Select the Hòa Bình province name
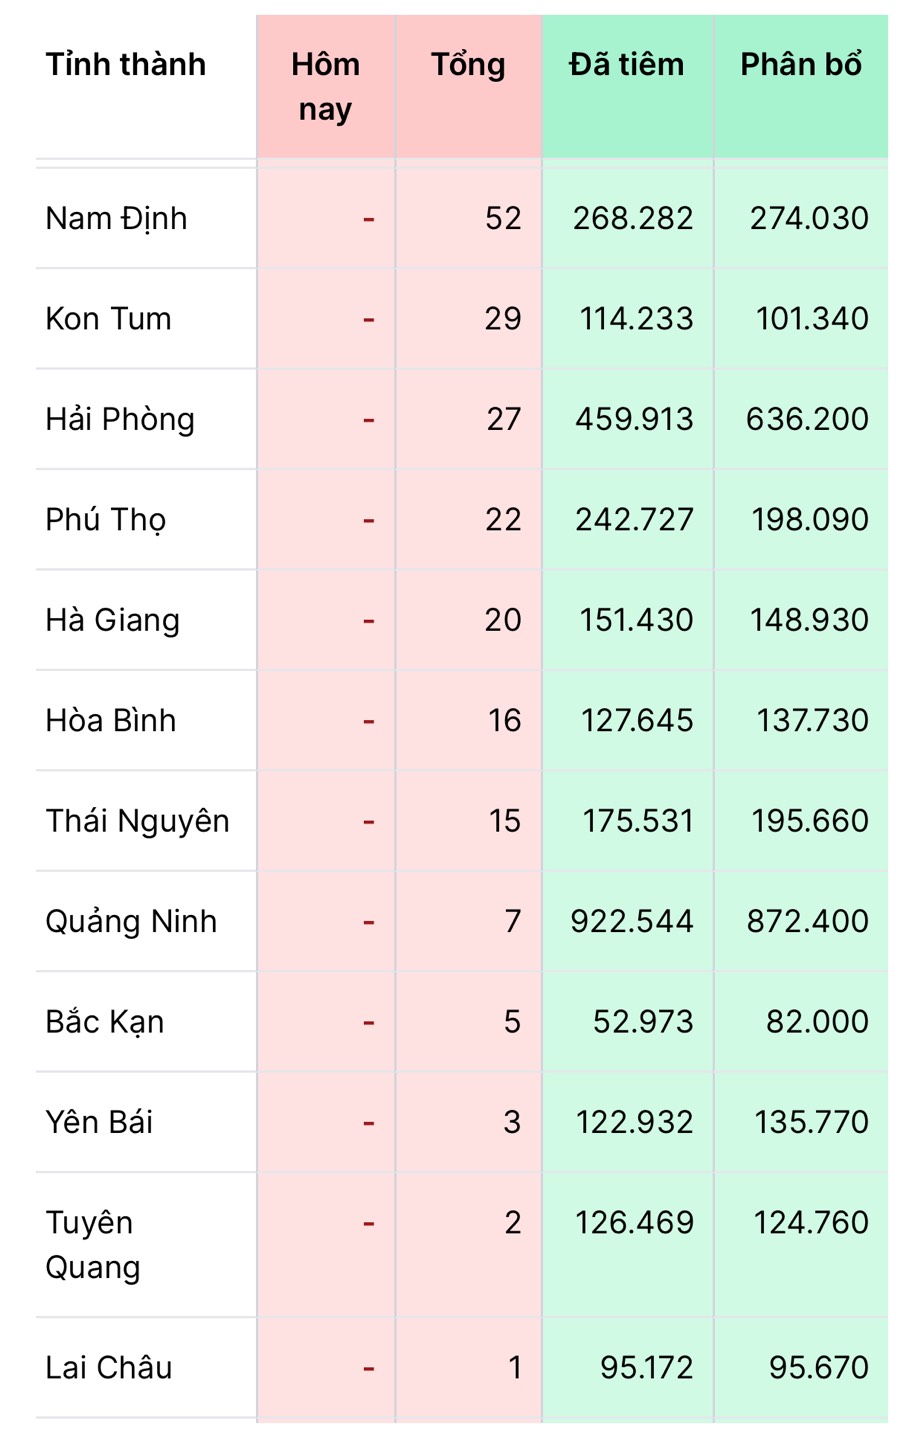 pos(111,720)
